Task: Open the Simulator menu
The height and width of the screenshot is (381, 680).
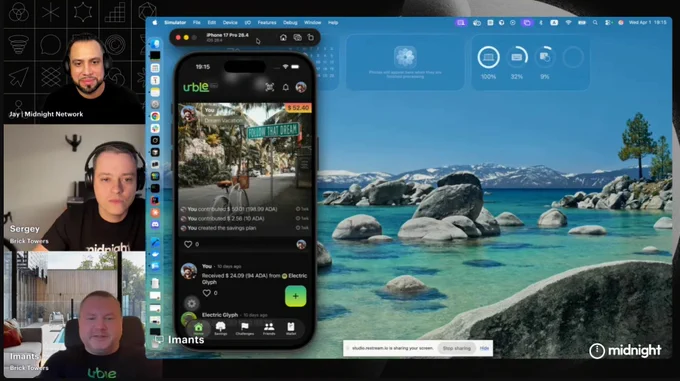Action: click(x=175, y=23)
